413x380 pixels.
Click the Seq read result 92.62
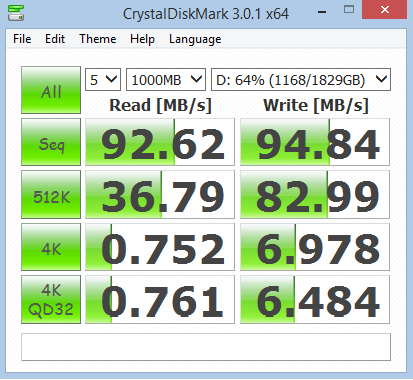[x=160, y=142]
